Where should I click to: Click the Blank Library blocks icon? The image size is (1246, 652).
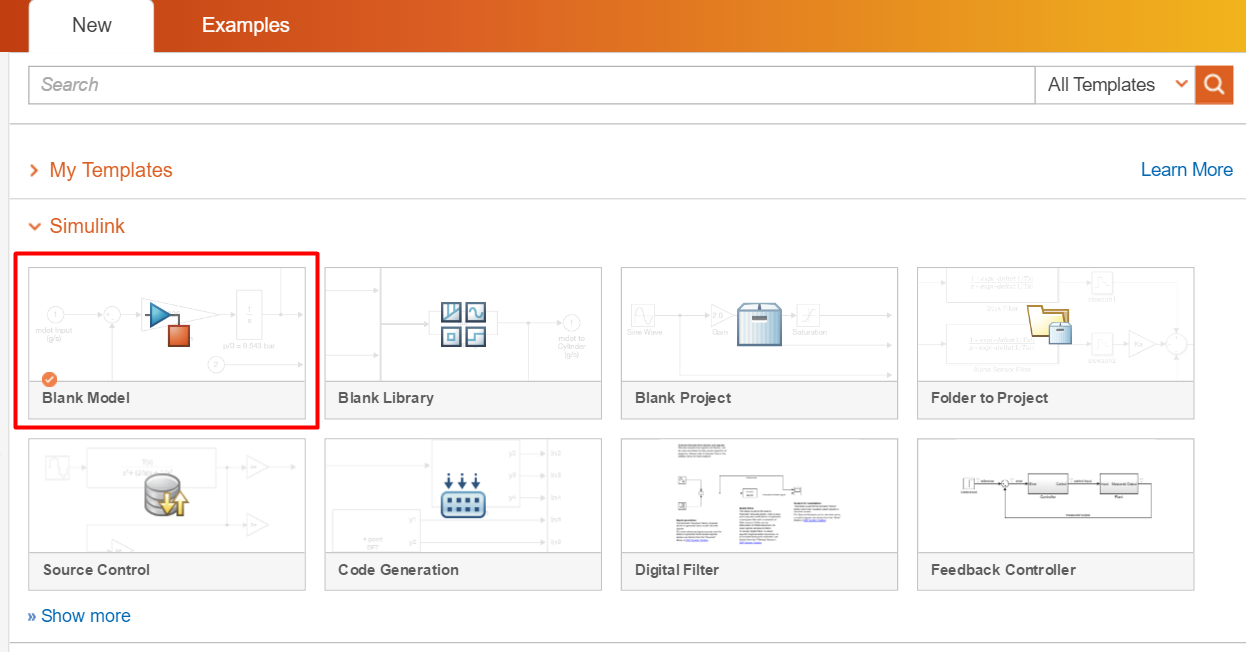click(463, 324)
